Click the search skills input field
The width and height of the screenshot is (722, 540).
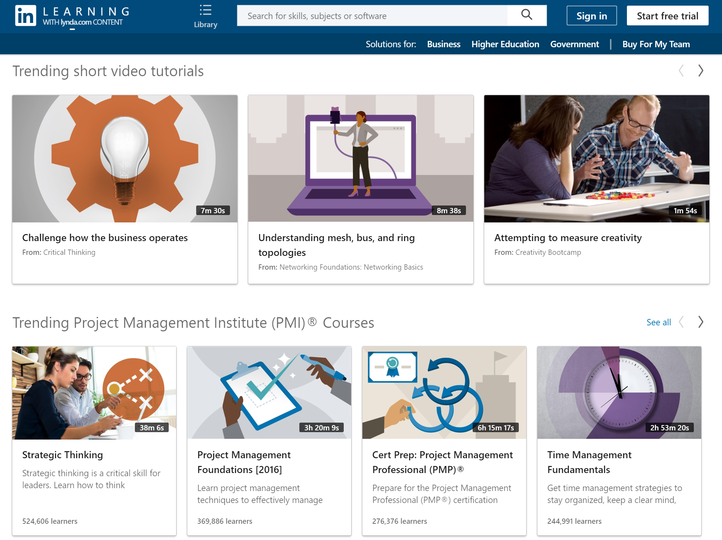coord(372,16)
